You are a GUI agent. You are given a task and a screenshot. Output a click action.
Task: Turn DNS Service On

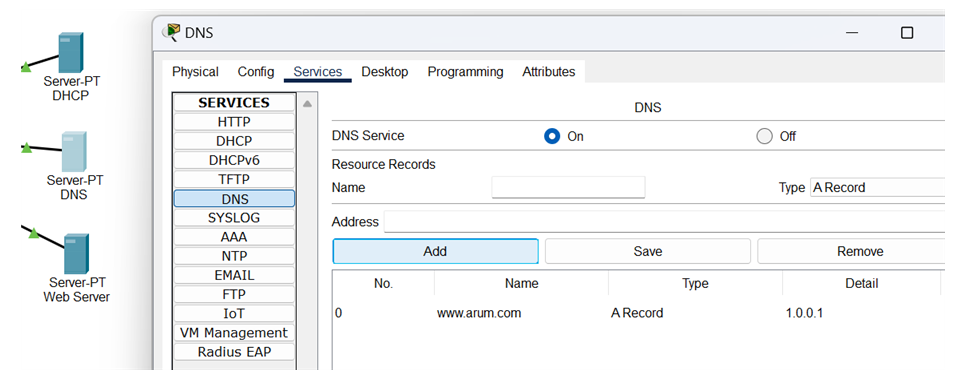pos(552,136)
